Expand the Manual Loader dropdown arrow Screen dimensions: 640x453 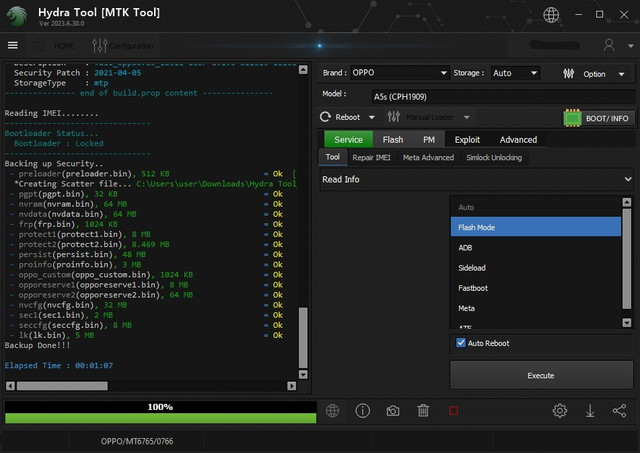click(466, 118)
